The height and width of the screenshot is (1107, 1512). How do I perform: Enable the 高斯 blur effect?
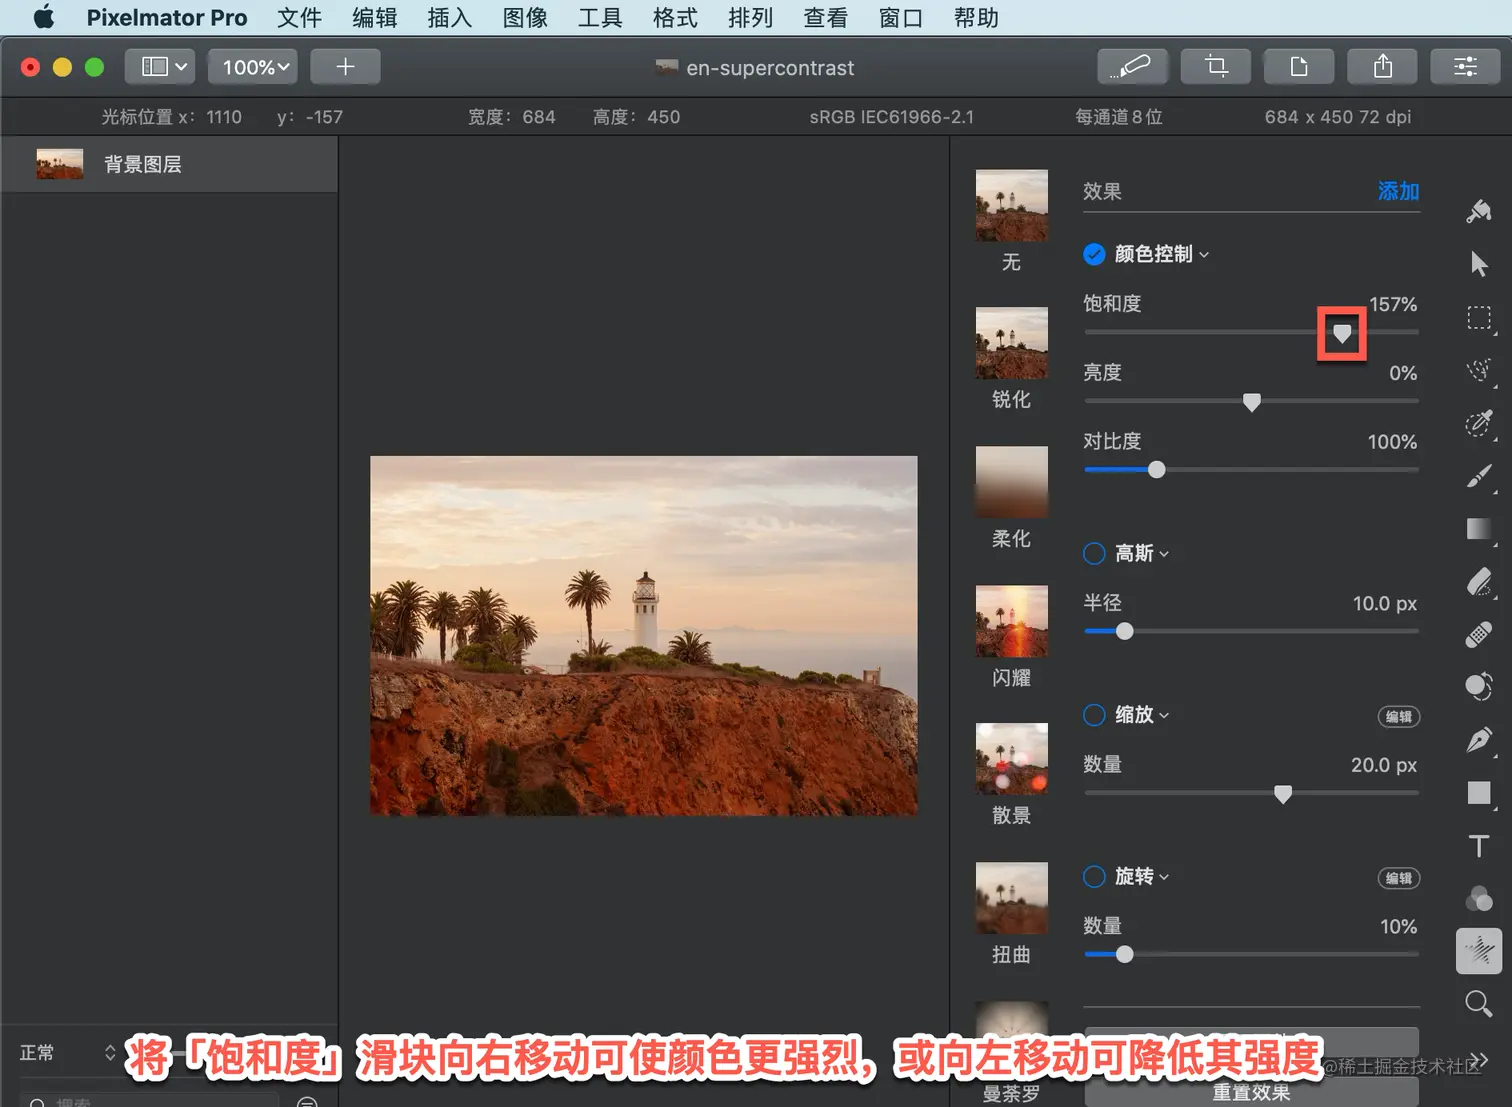point(1094,553)
